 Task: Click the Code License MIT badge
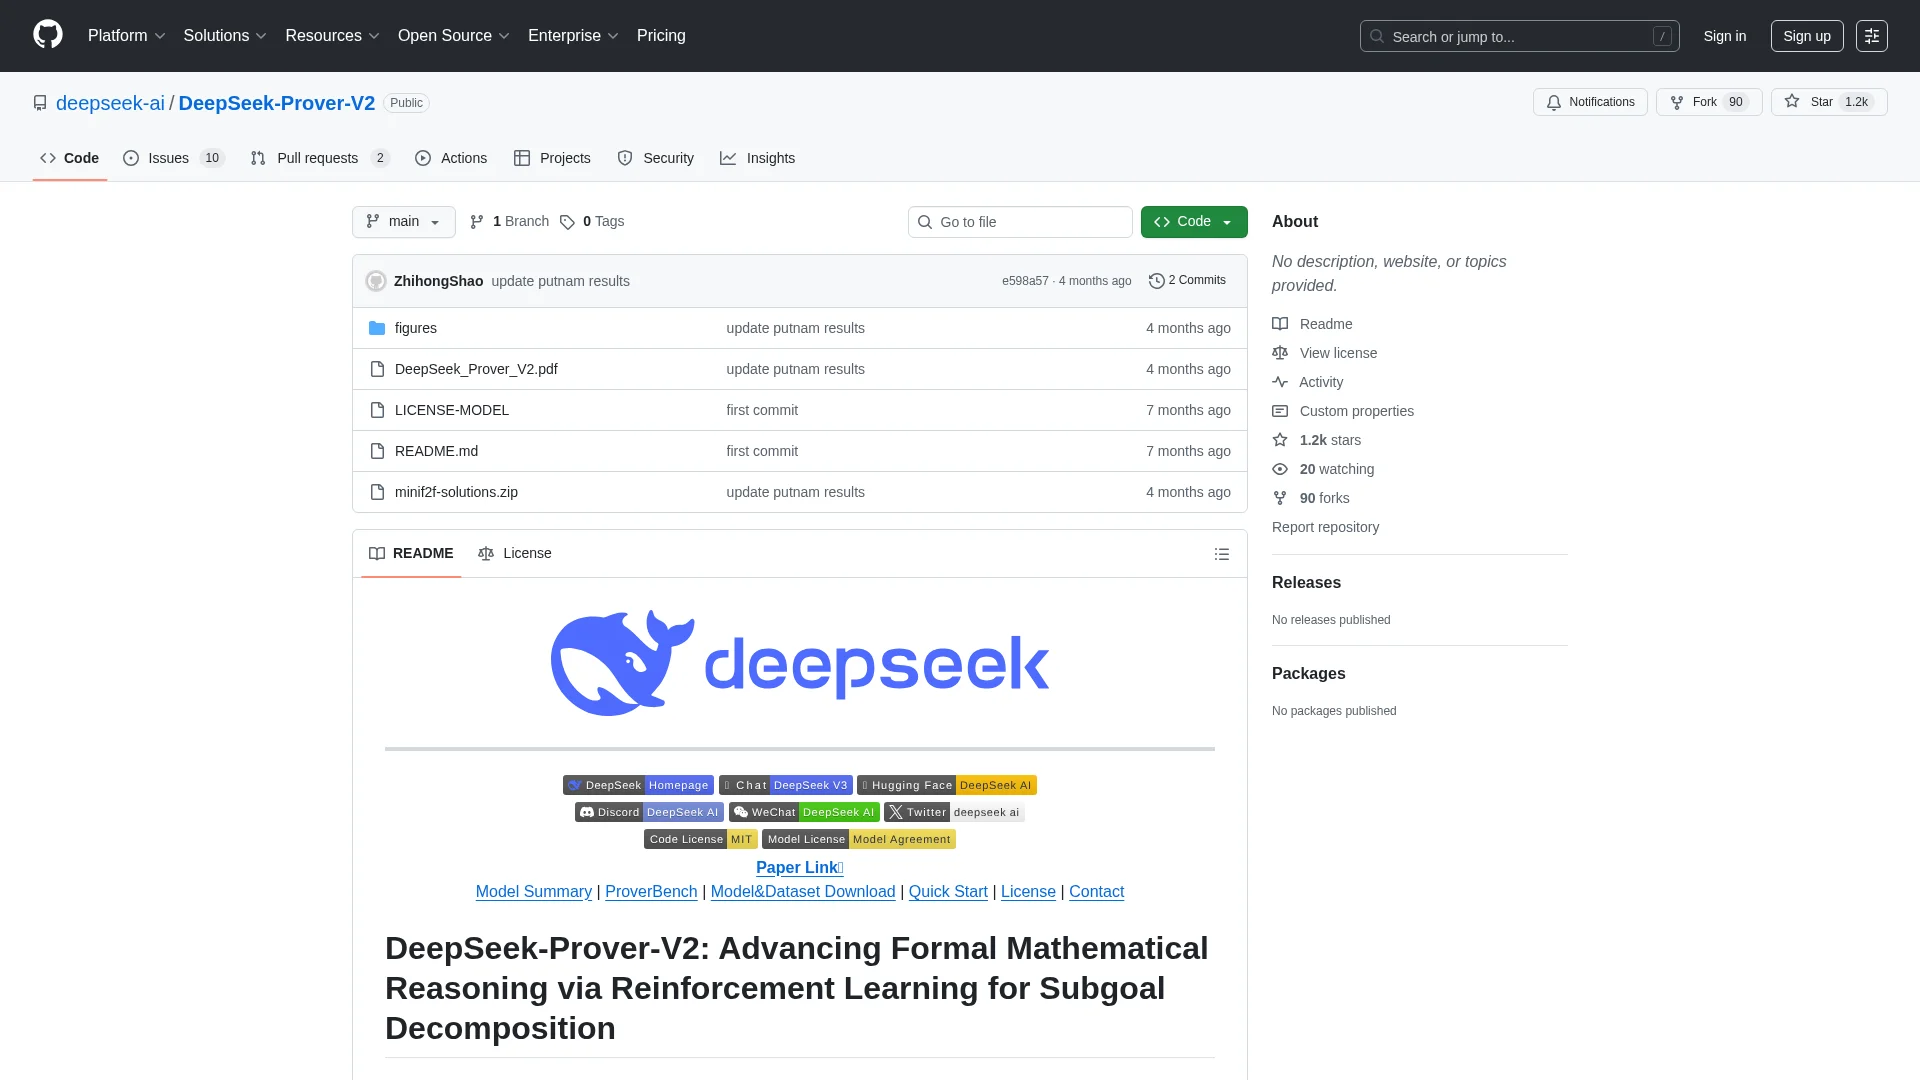[x=700, y=839]
